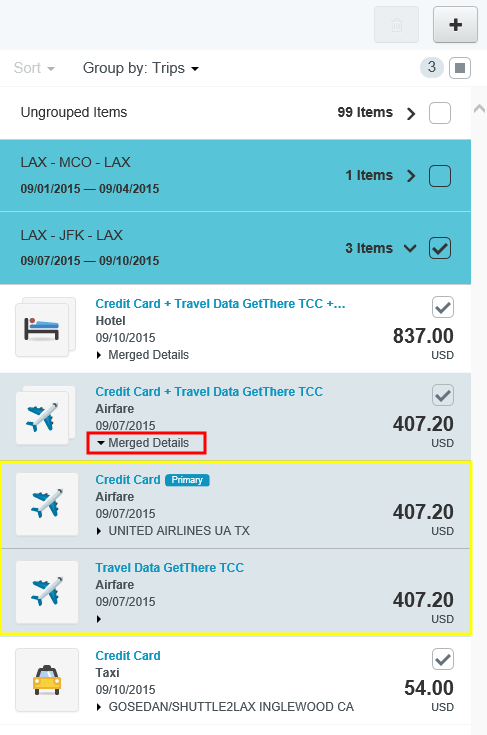This screenshot has height=735, width=487.
Task: Collapse the 3 Items chevron
Action: (410, 248)
